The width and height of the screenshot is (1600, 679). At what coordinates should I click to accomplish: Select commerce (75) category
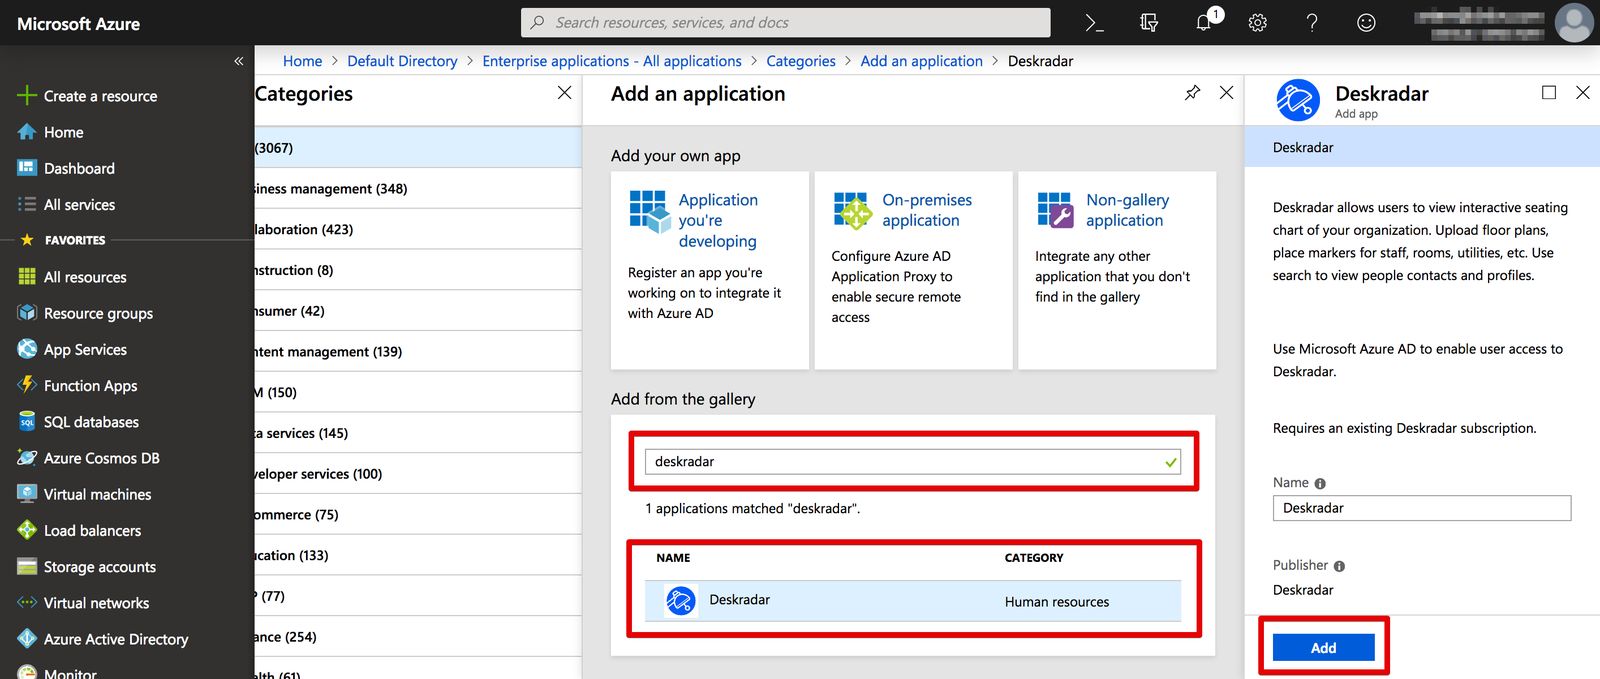tap(418, 515)
